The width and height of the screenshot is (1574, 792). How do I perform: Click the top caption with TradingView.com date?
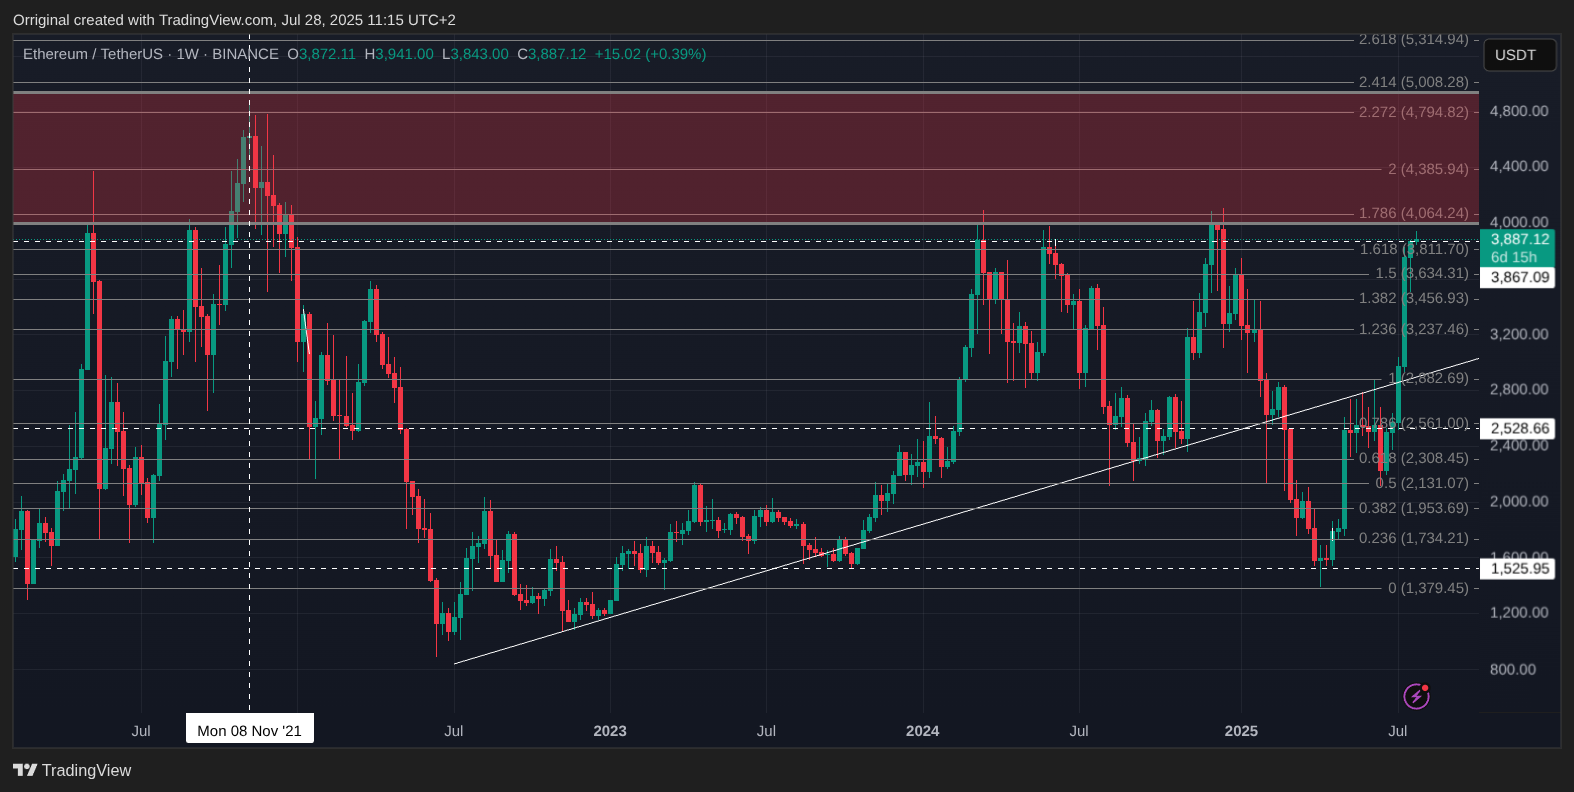234,20
